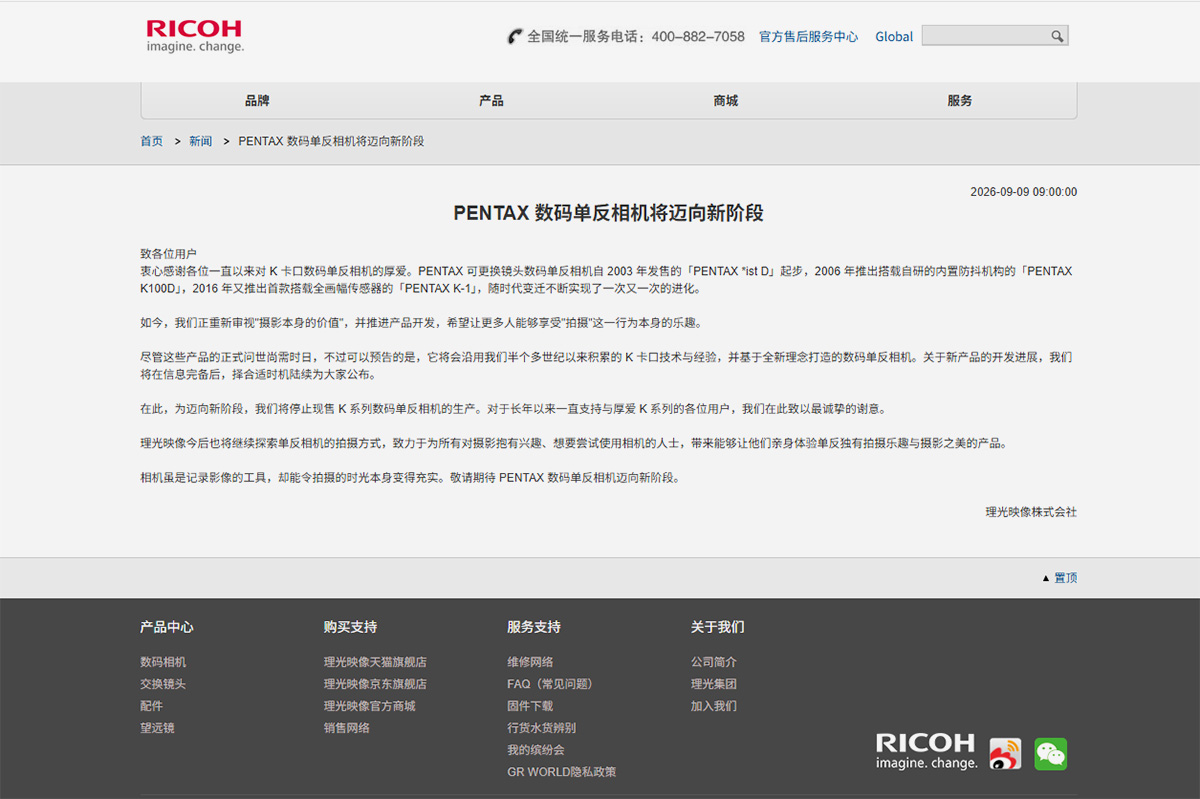Screen dimensions: 1200x799
Task: Visit 理光映像京东旗舰店 link
Action: pyautogui.click(x=375, y=684)
